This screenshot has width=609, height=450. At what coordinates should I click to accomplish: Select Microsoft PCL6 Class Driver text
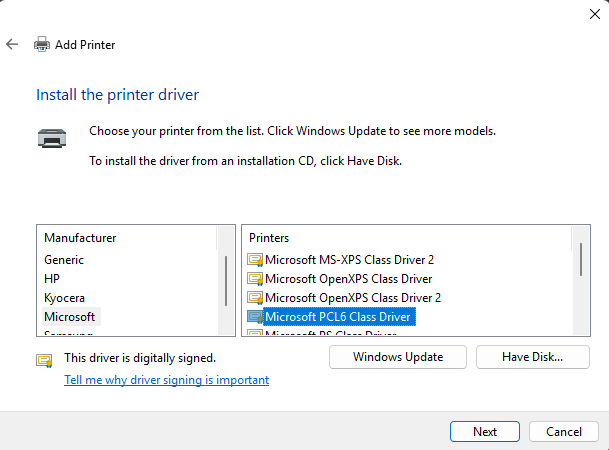point(338,317)
